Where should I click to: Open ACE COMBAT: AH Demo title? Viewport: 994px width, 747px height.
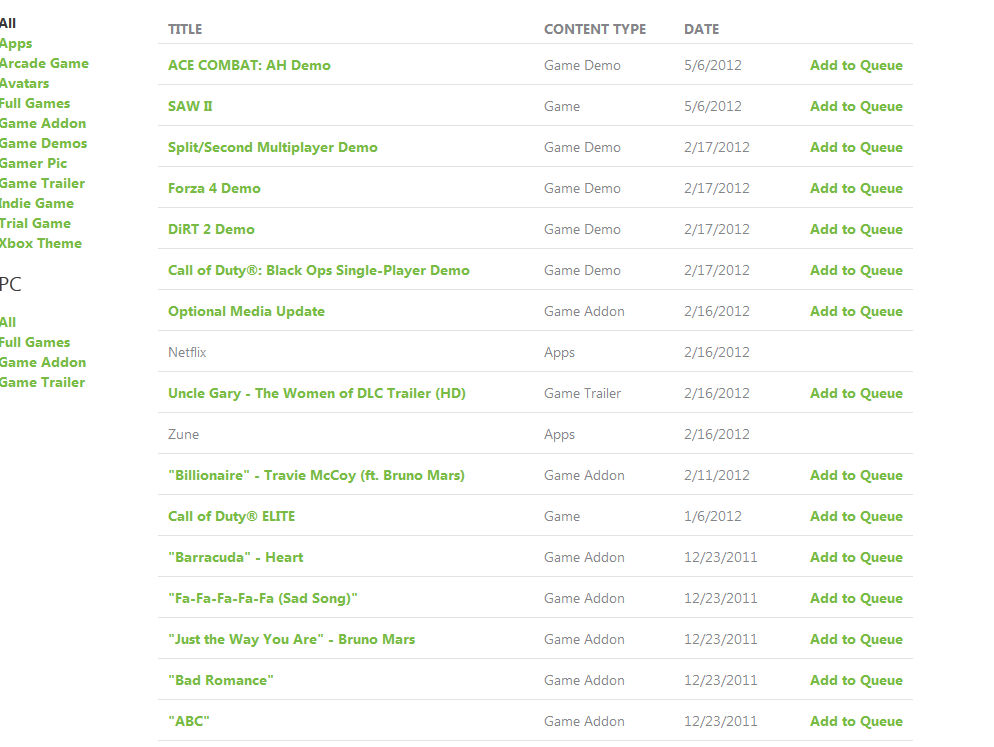click(249, 65)
